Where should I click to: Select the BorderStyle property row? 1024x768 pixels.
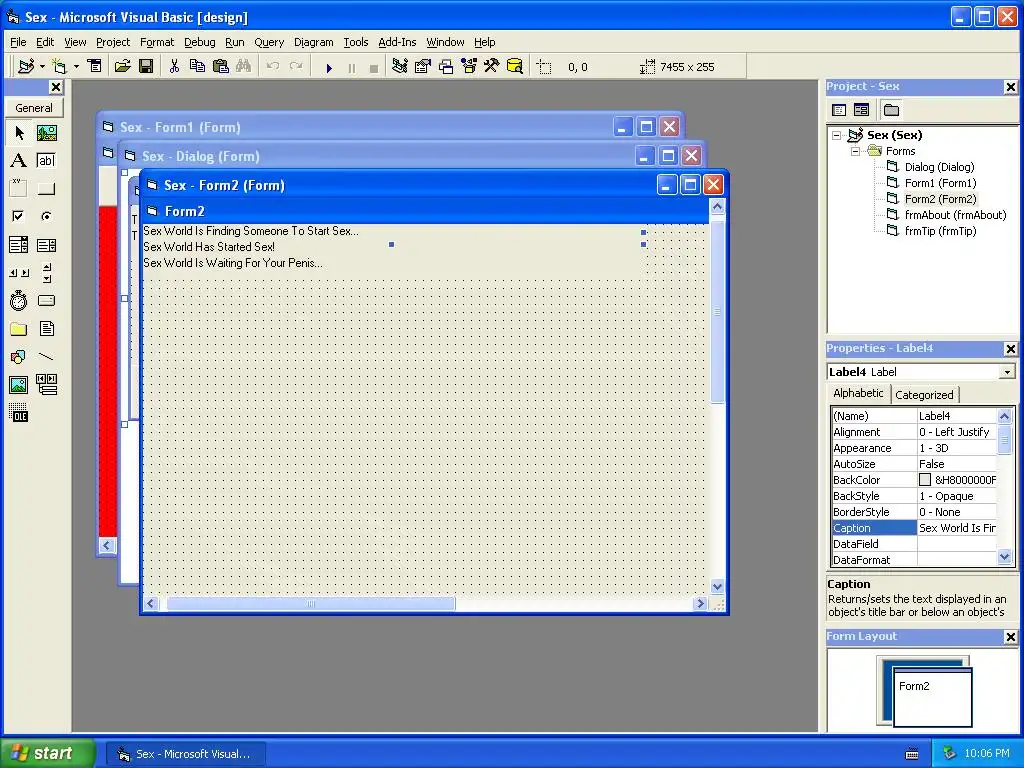914,512
